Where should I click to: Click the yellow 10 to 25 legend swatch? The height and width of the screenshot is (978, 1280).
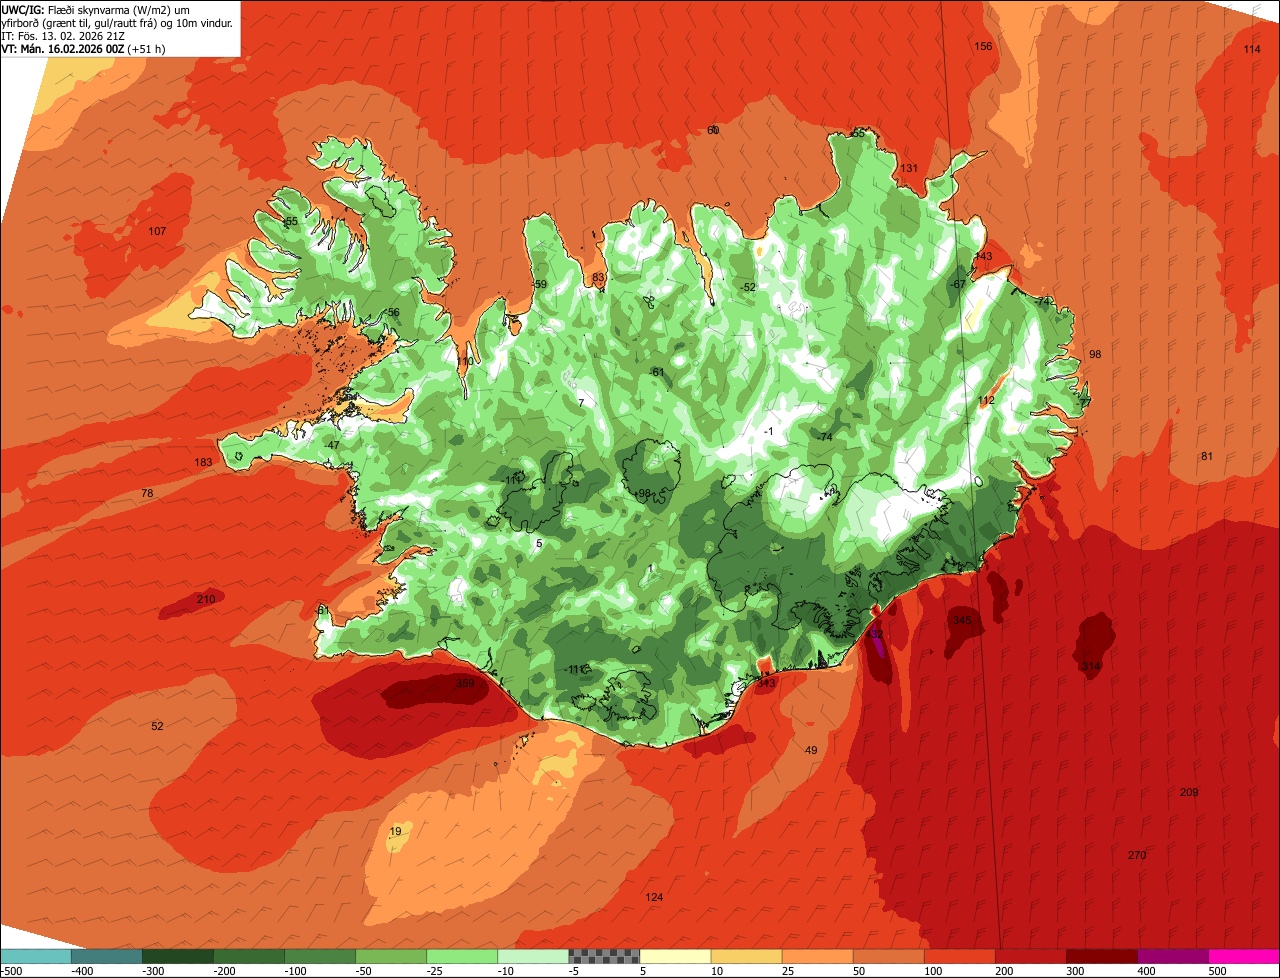coord(746,956)
